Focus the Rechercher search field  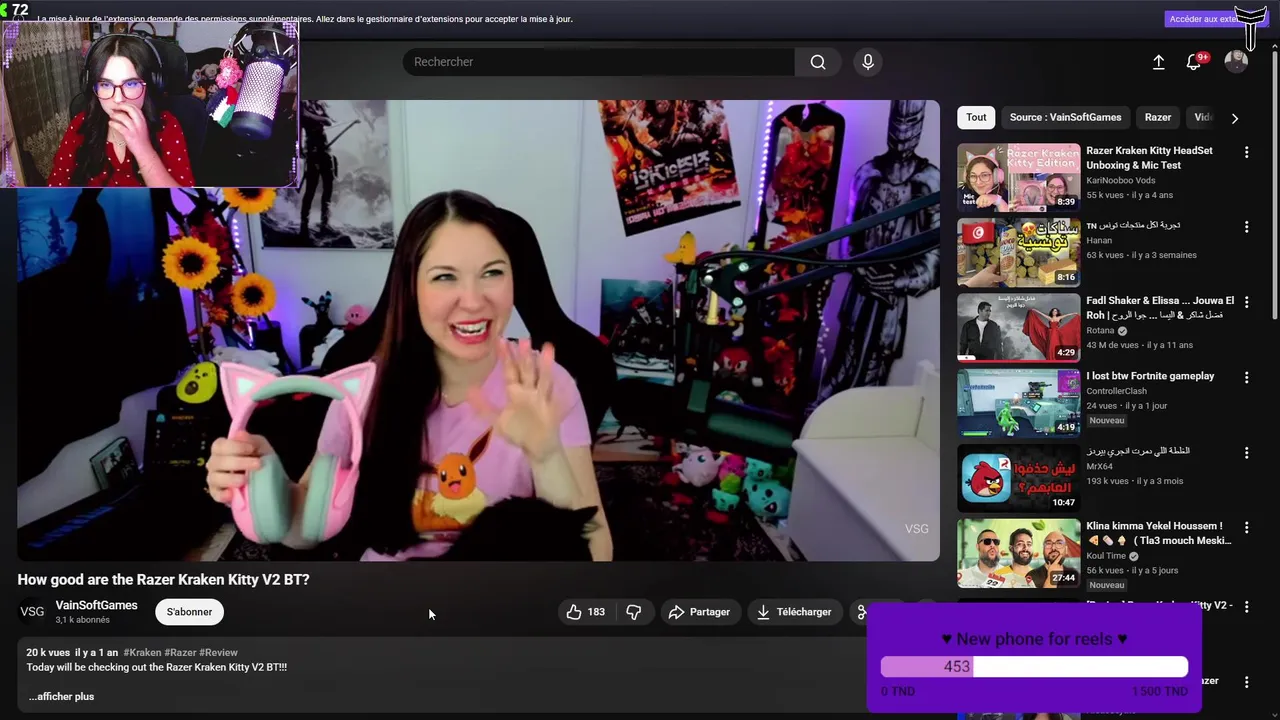click(600, 62)
